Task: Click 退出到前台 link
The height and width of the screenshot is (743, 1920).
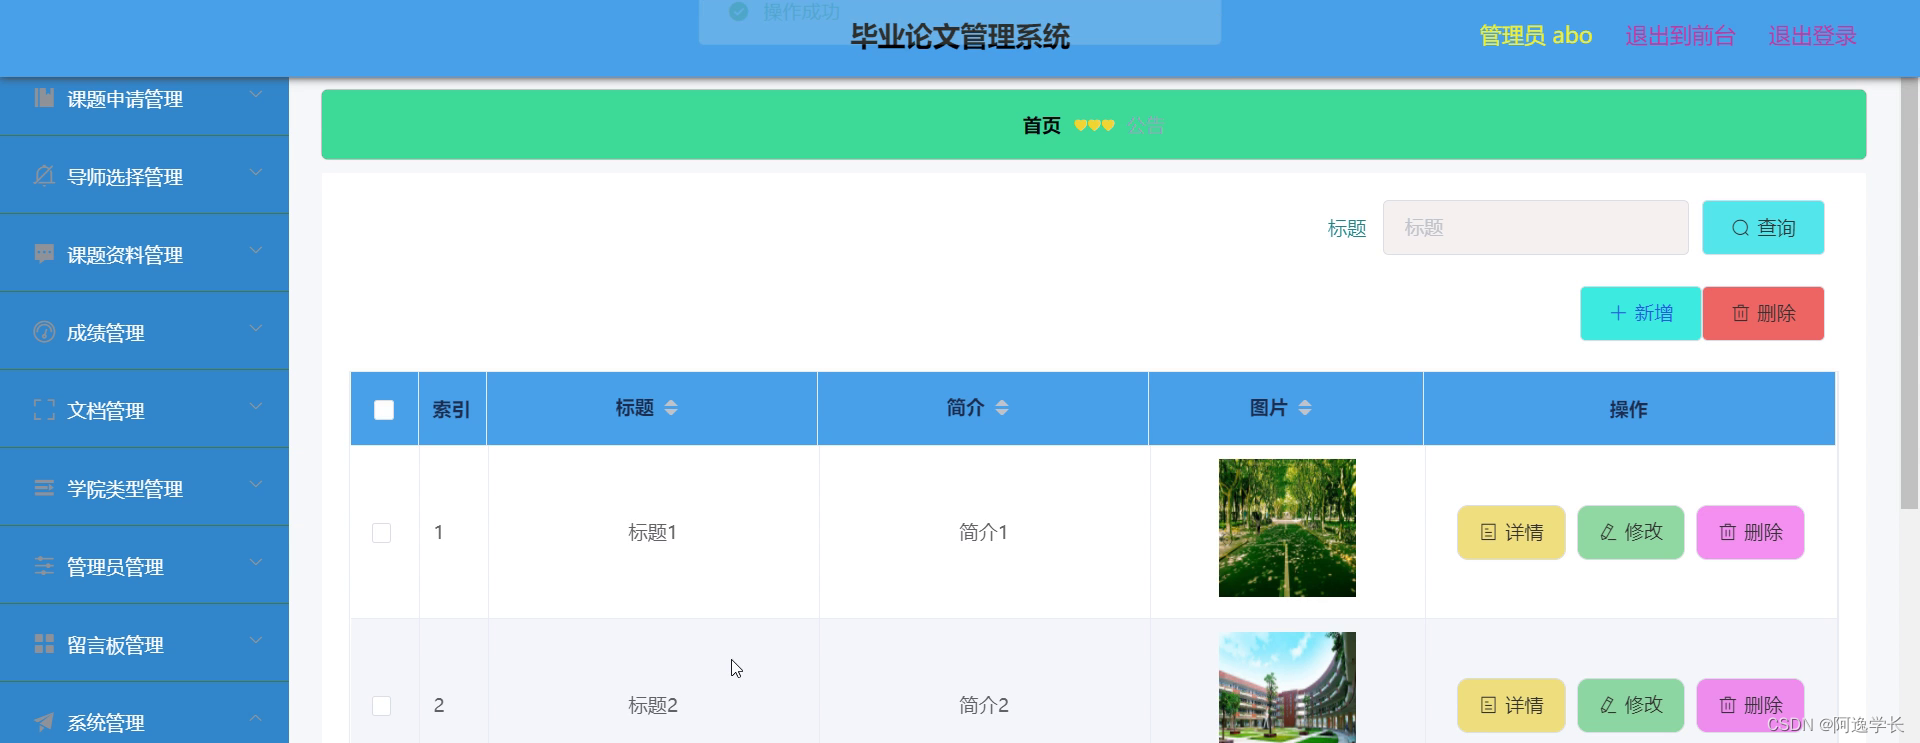Action: click(1680, 36)
